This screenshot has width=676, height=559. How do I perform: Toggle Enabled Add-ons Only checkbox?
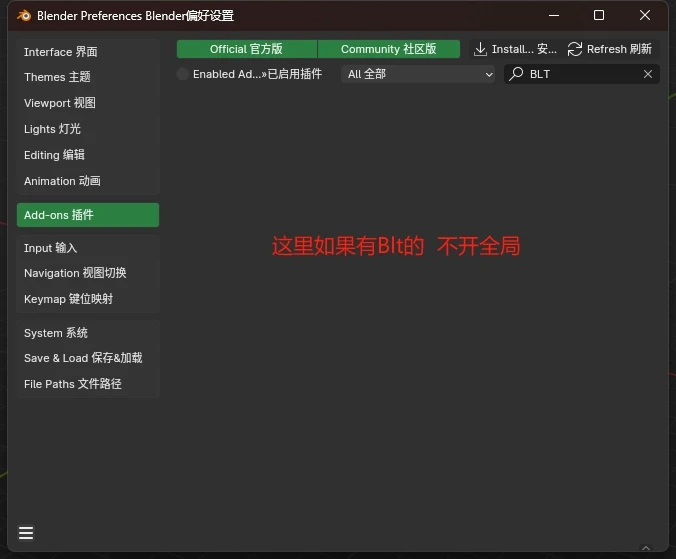point(183,74)
